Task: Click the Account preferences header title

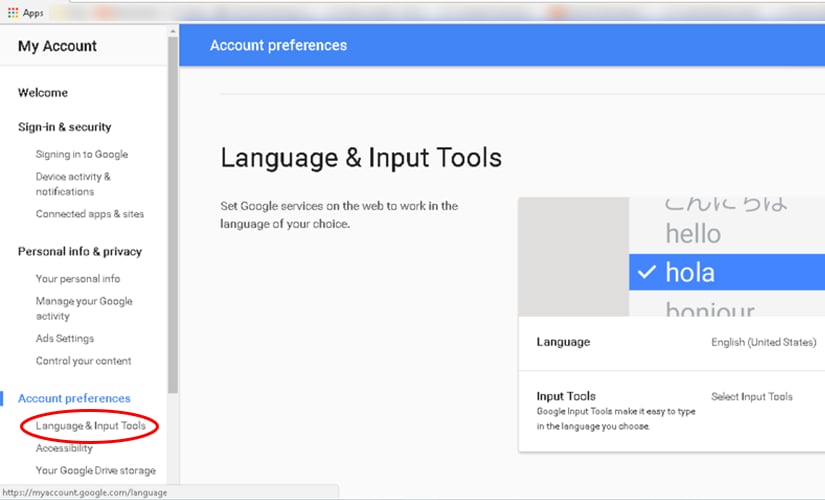Action: point(278,46)
